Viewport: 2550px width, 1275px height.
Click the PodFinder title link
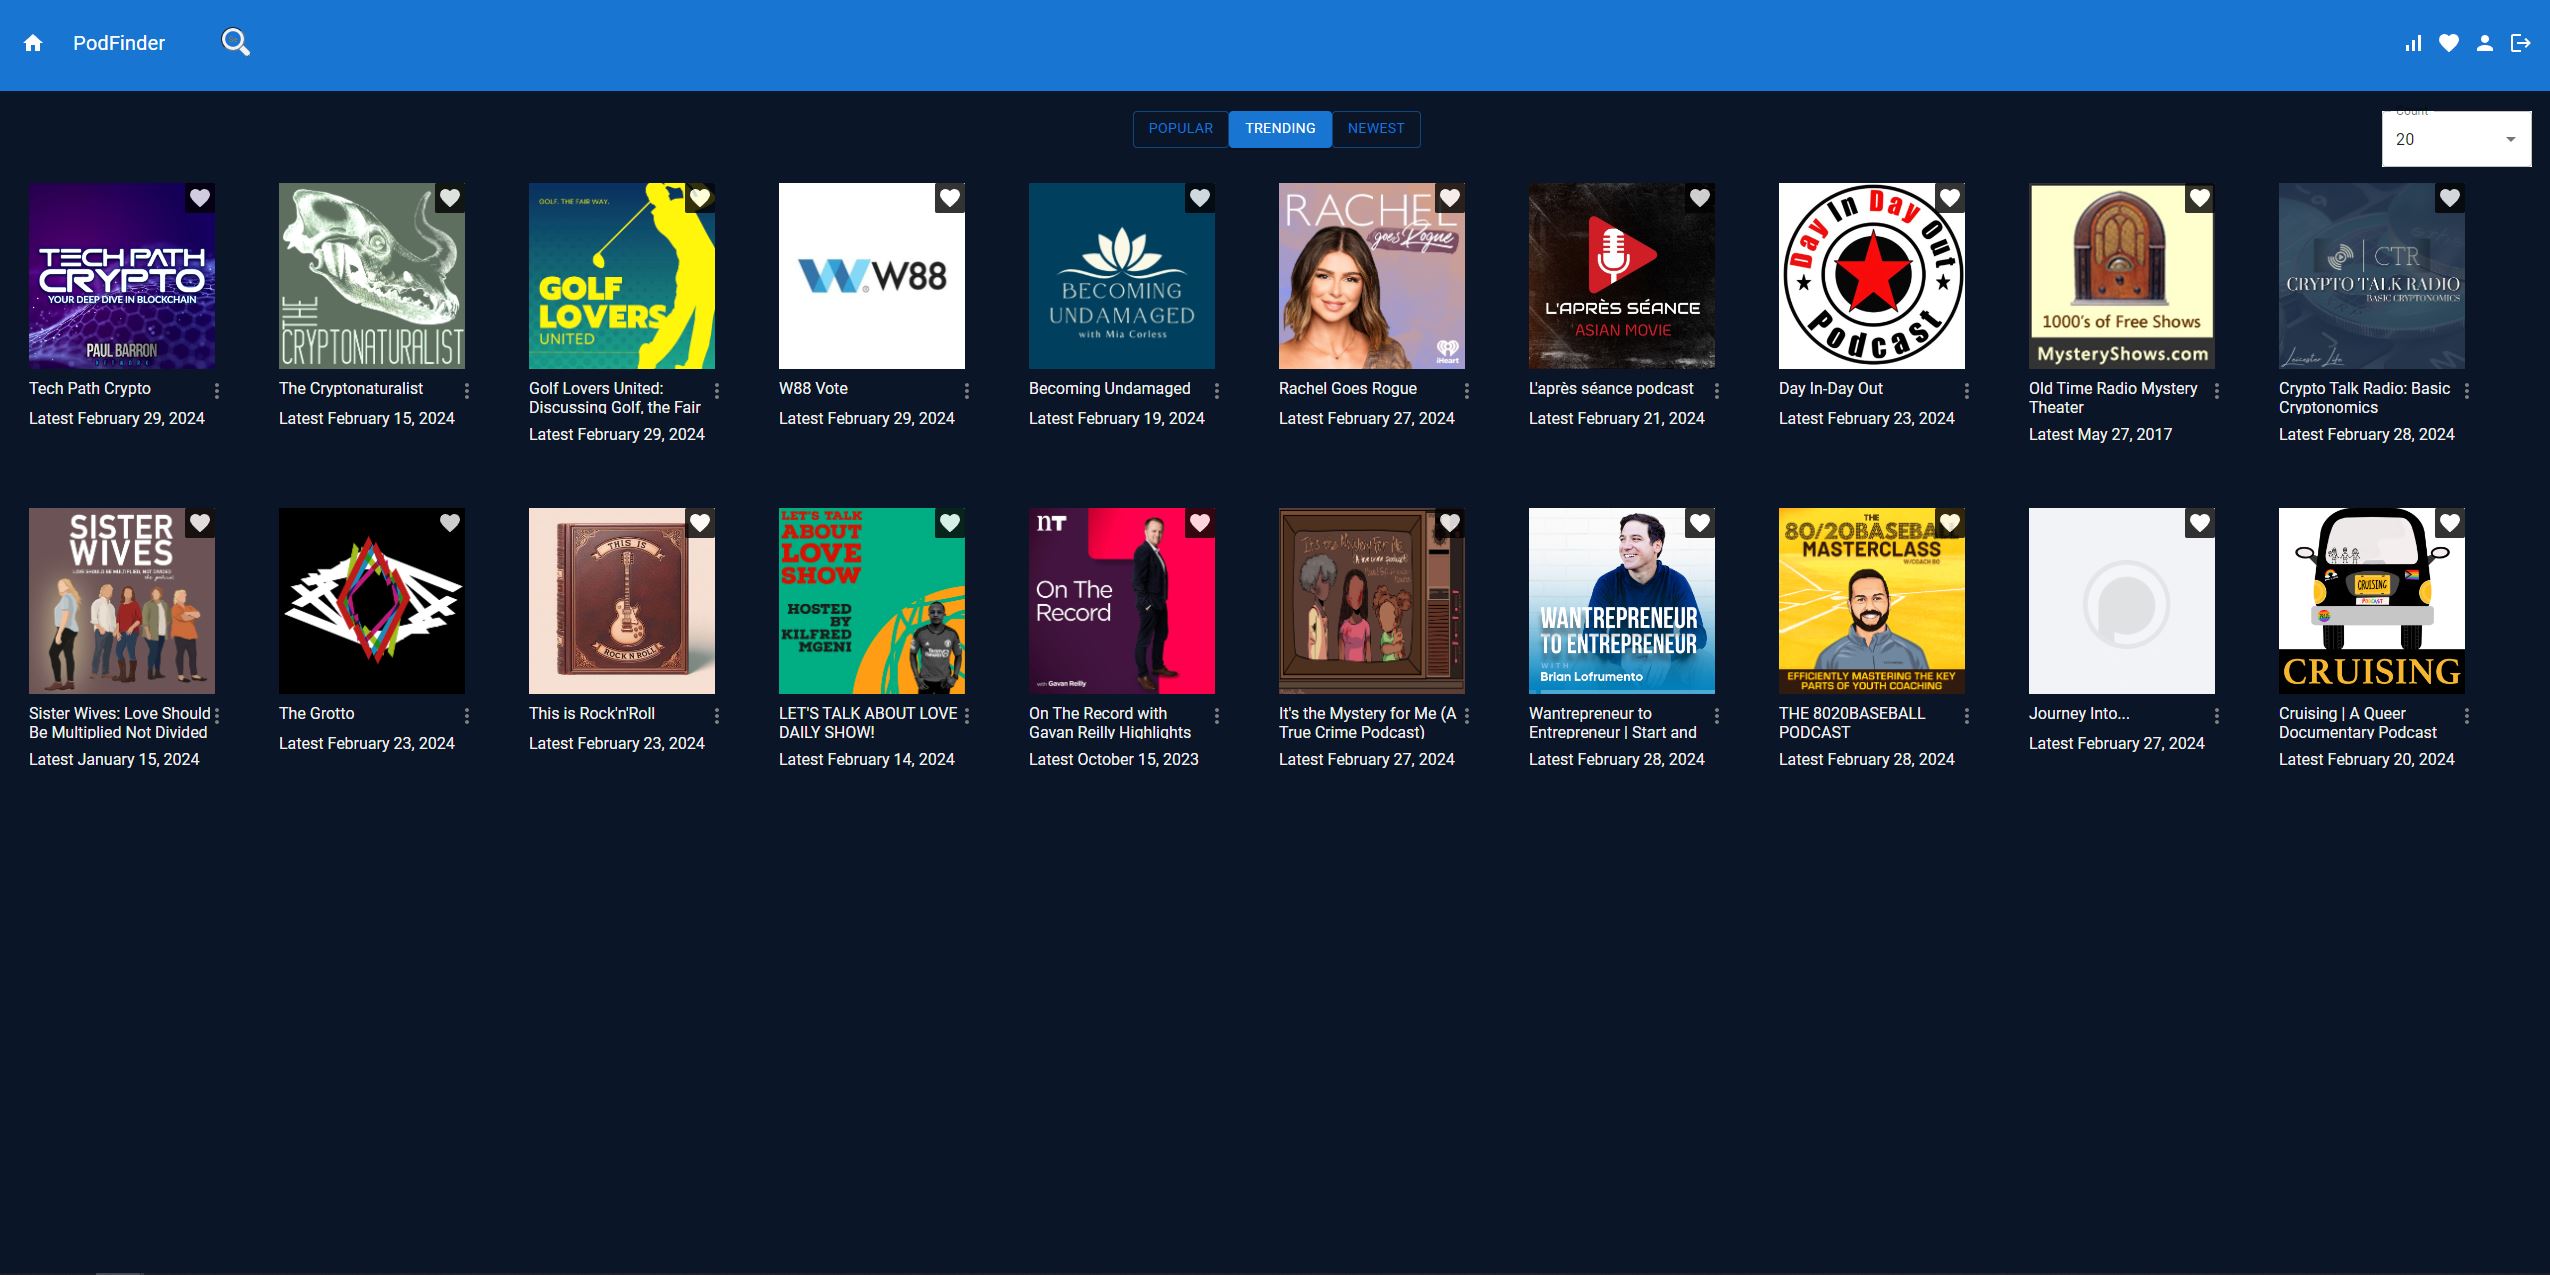pyautogui.click(x=119, y=43)
